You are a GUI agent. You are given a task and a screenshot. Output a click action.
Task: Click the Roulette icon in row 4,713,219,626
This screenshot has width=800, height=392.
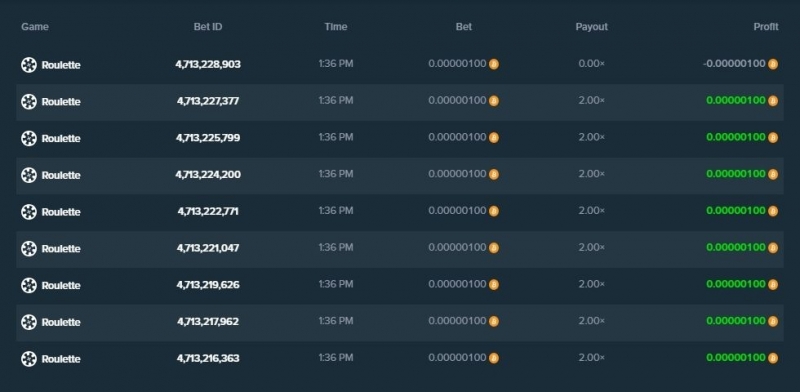(x=29, y=285)
